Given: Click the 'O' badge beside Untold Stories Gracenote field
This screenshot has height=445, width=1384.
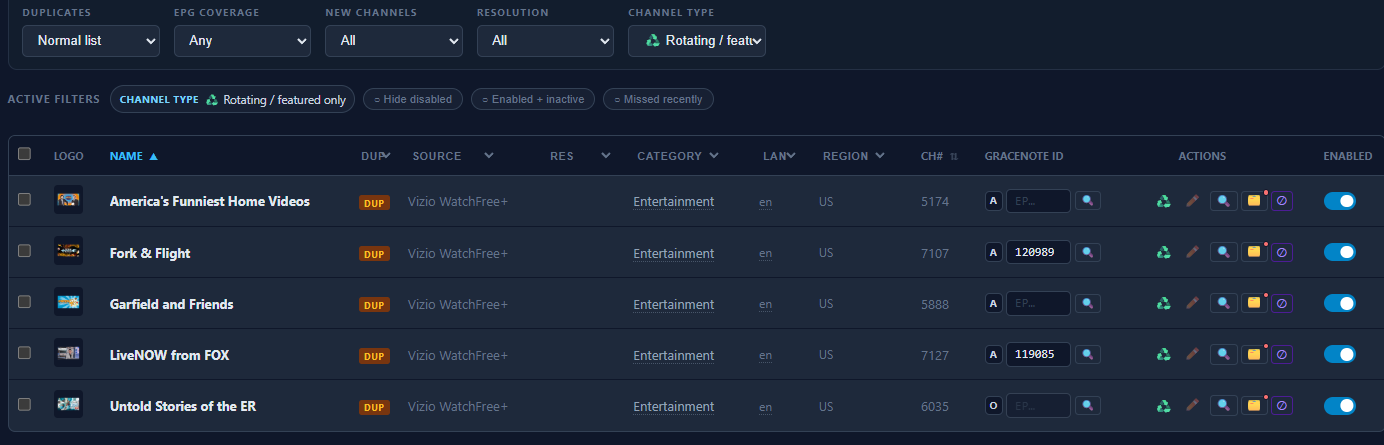Looking at the screenshot, I should 993,405.
